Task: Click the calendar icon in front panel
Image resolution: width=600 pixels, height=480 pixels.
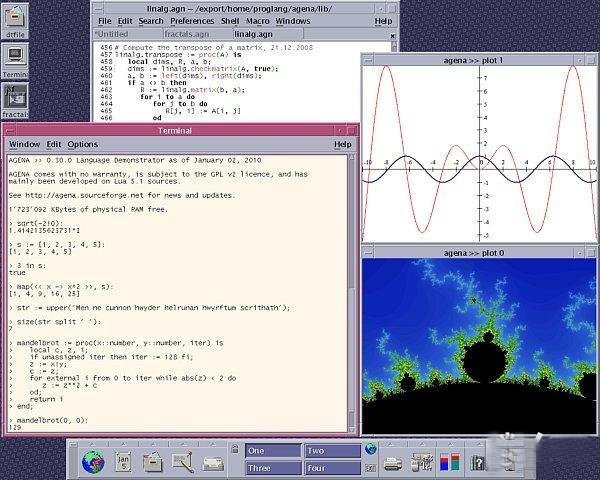Action: [122, 461]
